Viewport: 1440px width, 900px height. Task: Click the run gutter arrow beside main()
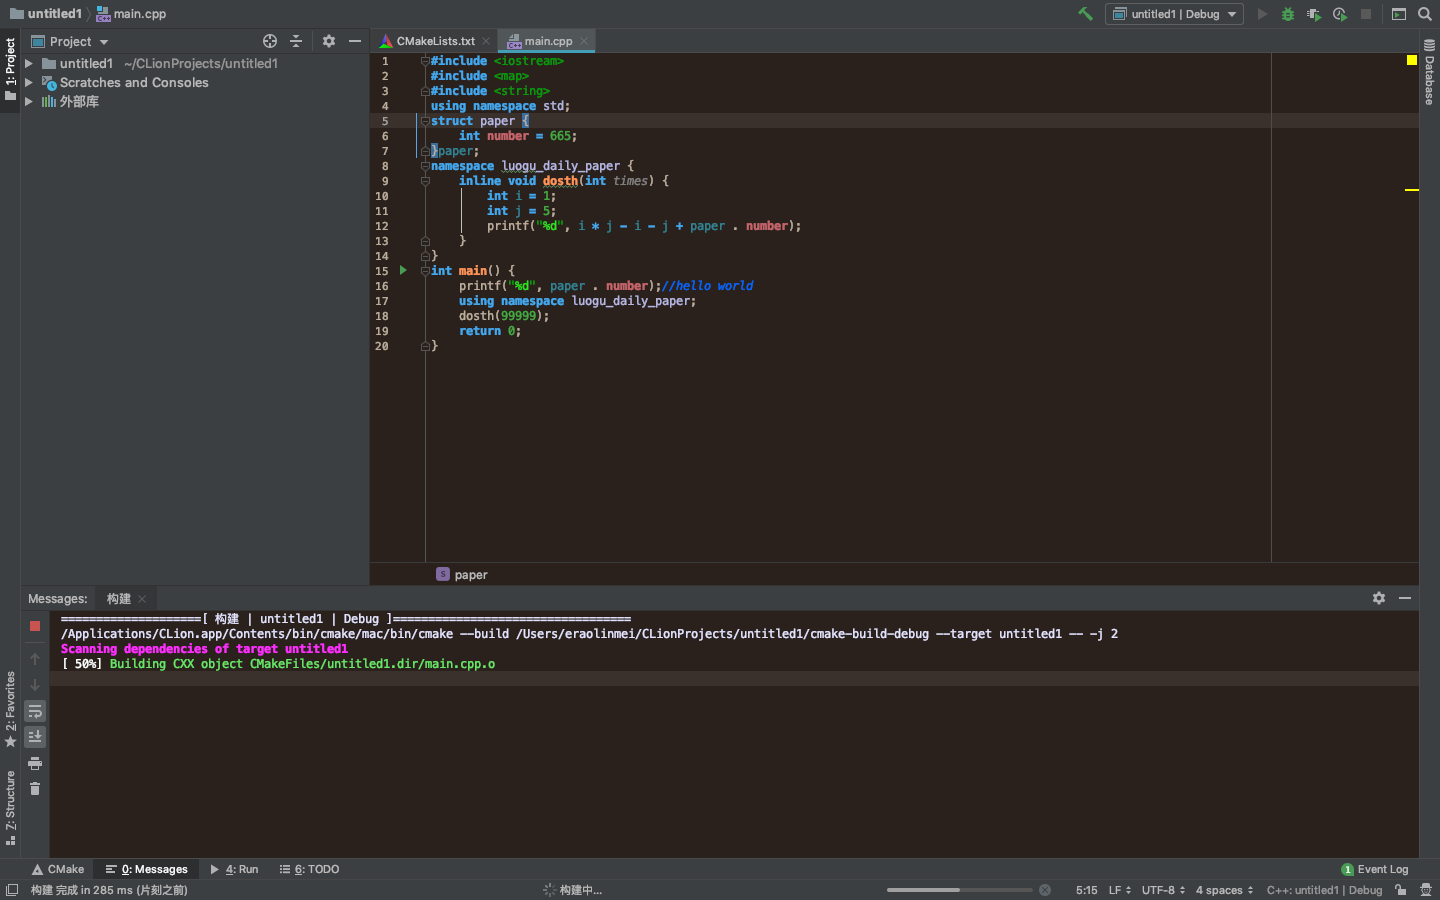pyautogui.click(x=403, y=270)
